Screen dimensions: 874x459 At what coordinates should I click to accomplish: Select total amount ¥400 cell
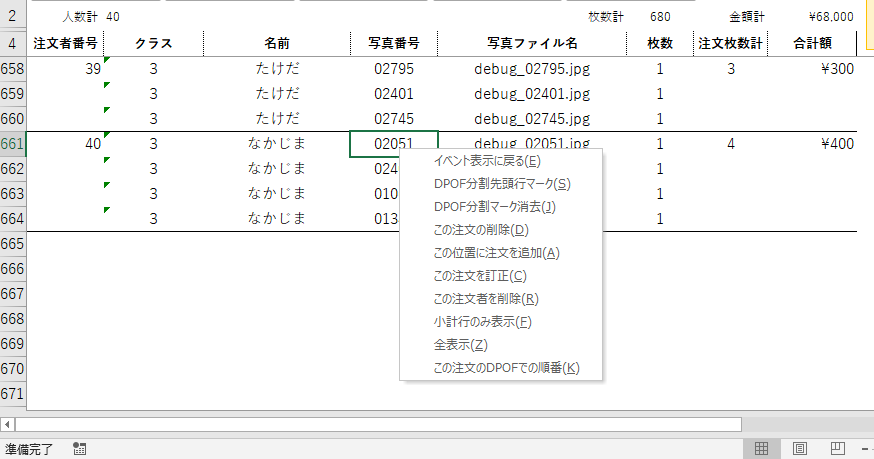[x=812, y=144]
